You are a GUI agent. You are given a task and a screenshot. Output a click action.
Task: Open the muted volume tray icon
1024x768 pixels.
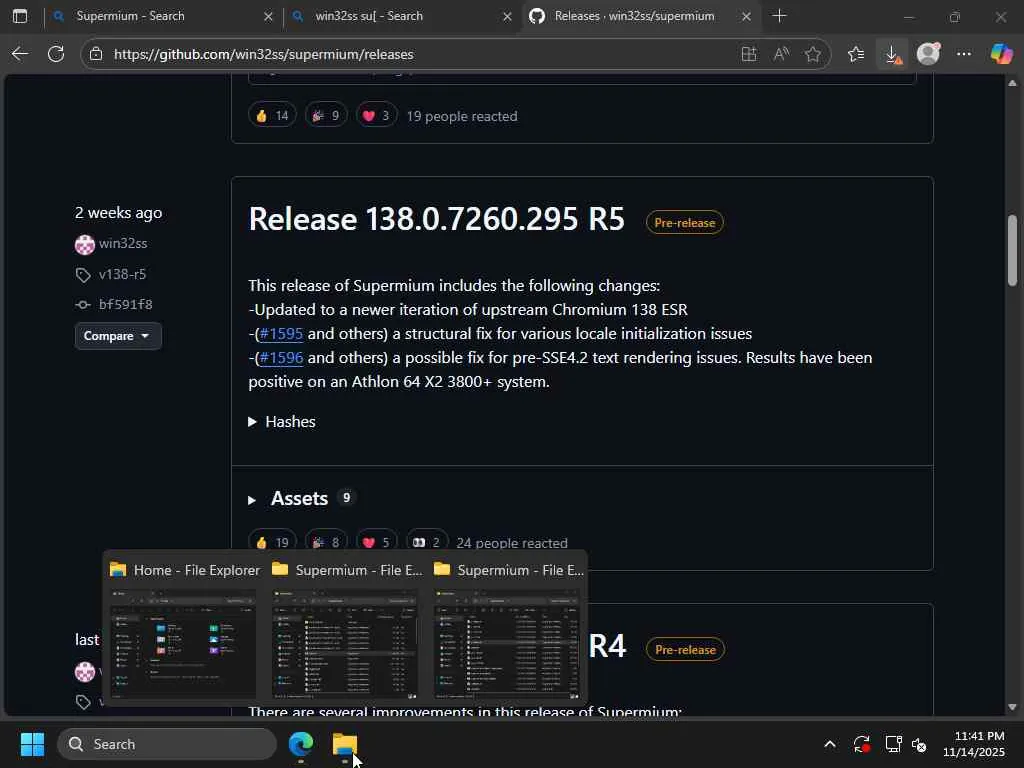[919, 744]
